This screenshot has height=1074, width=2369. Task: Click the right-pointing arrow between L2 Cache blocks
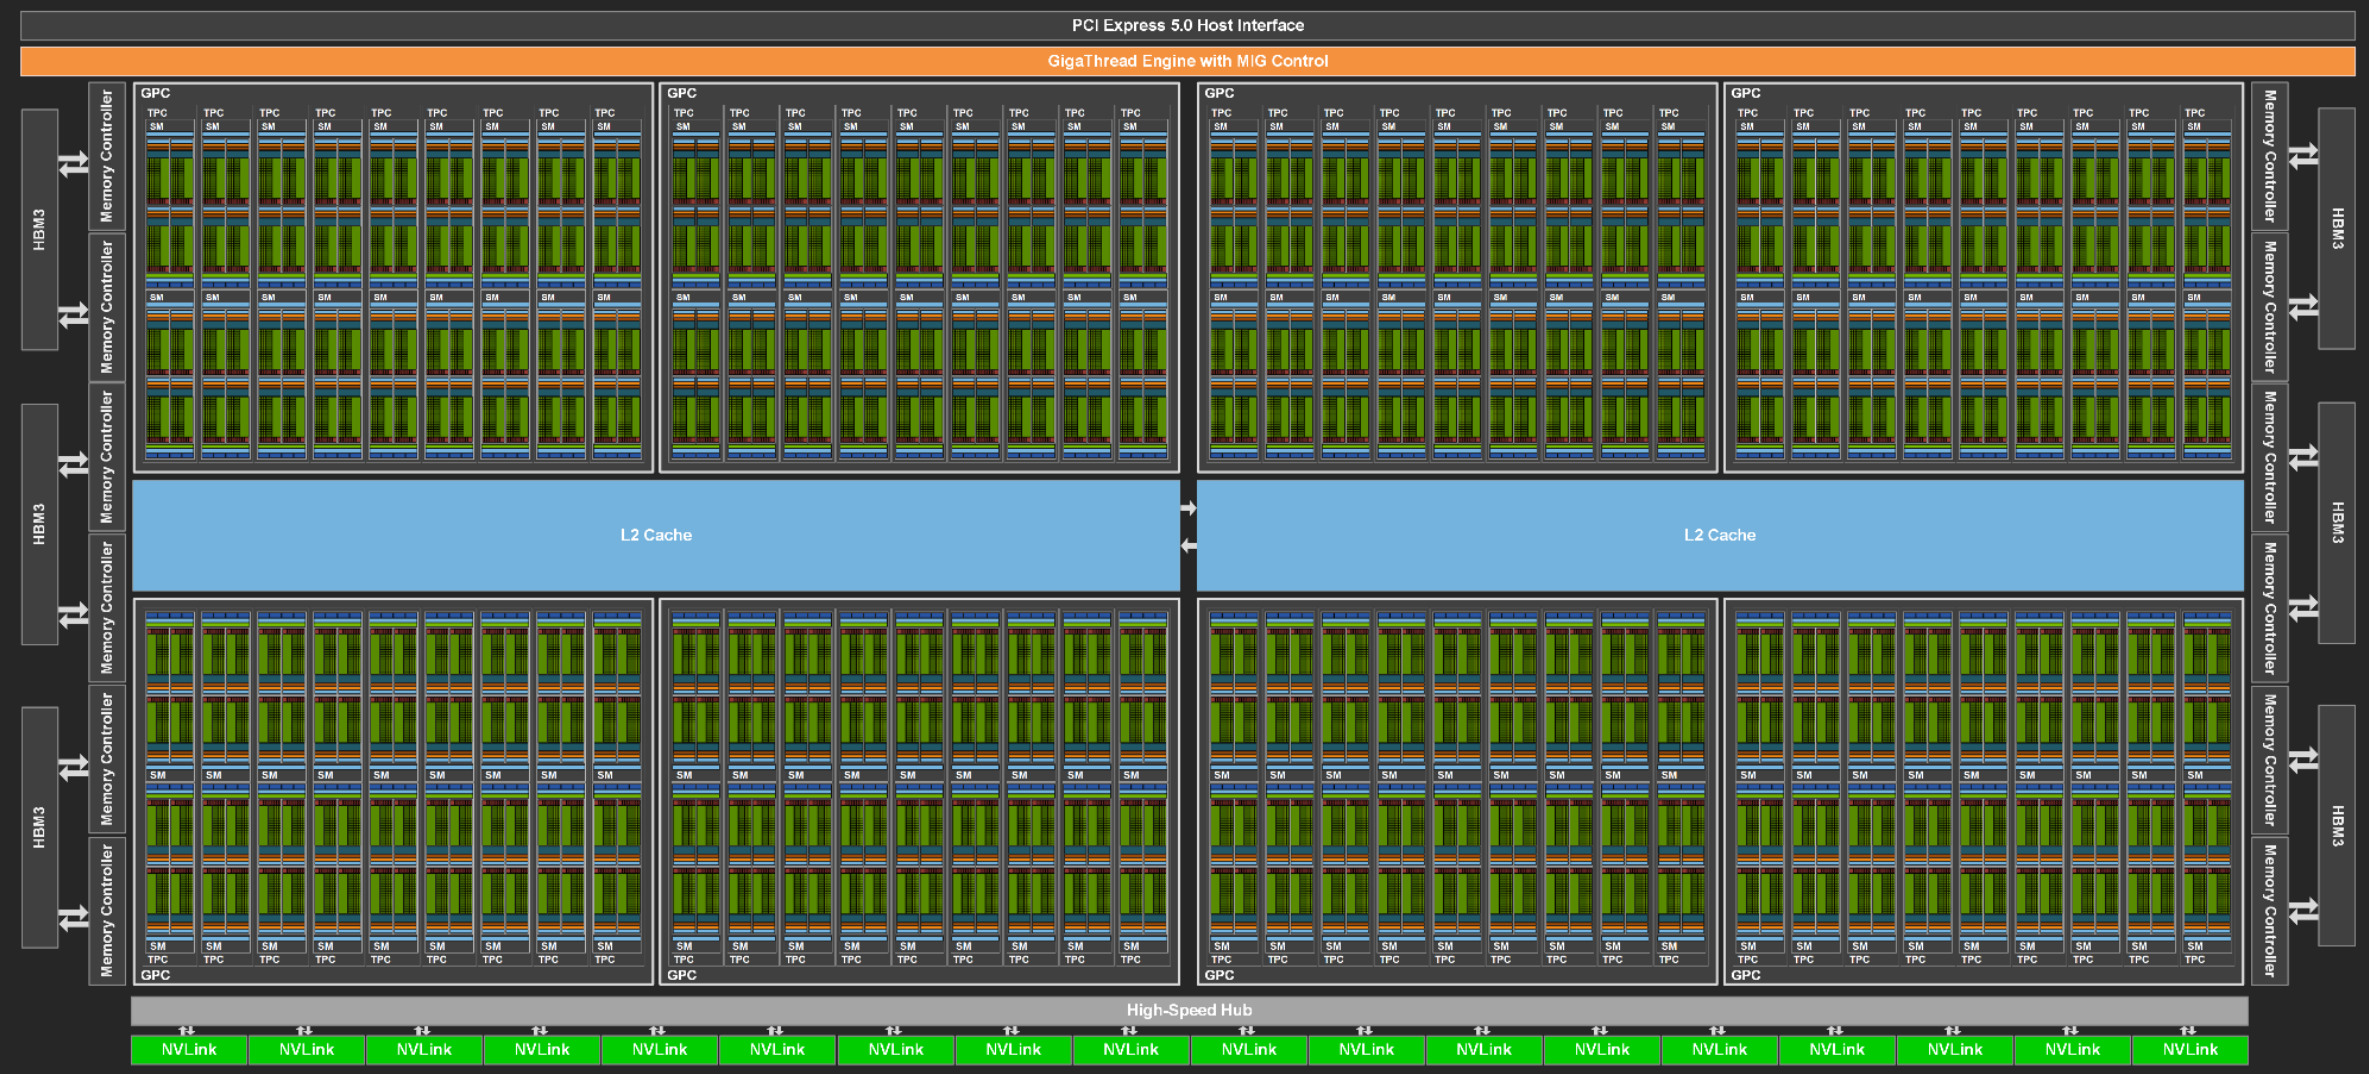[x=1188, y=508]
